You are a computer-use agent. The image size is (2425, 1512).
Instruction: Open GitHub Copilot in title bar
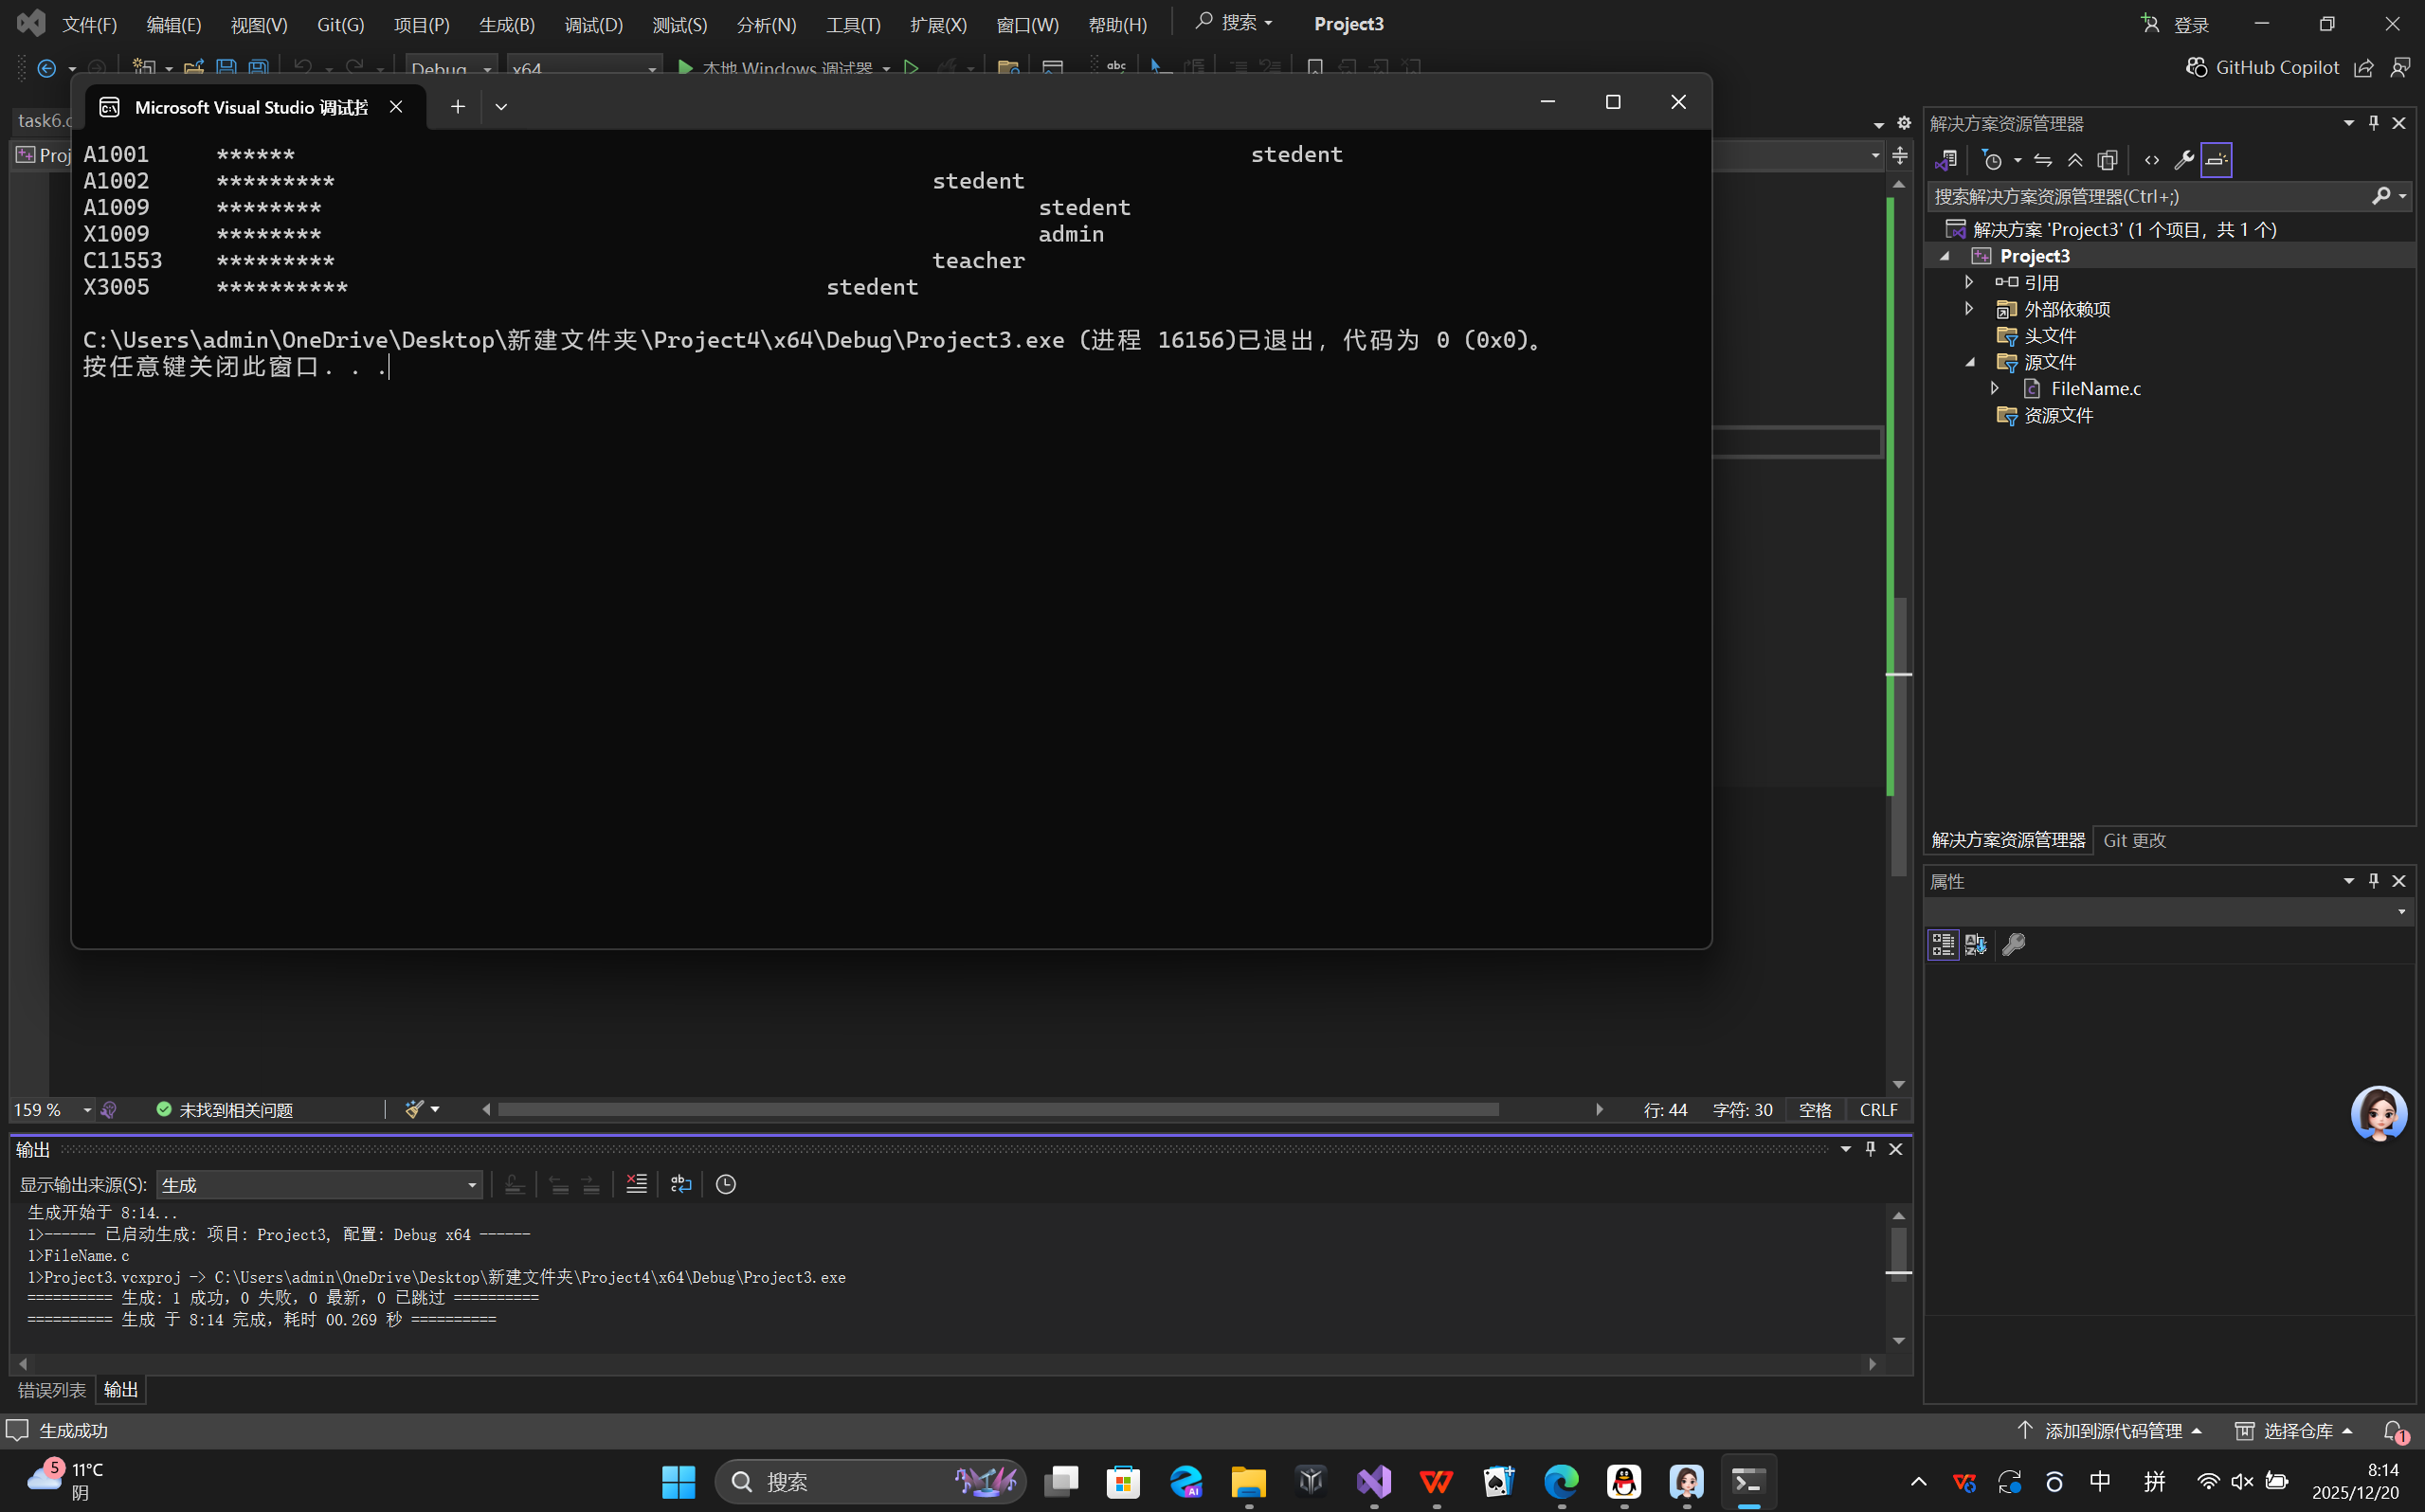[2264, 67]
